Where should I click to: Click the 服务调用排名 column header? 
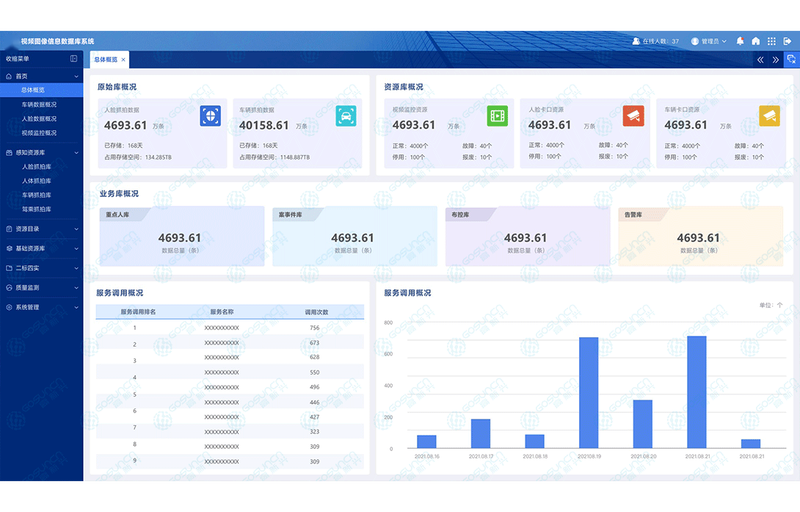click(x=138, y=312)
